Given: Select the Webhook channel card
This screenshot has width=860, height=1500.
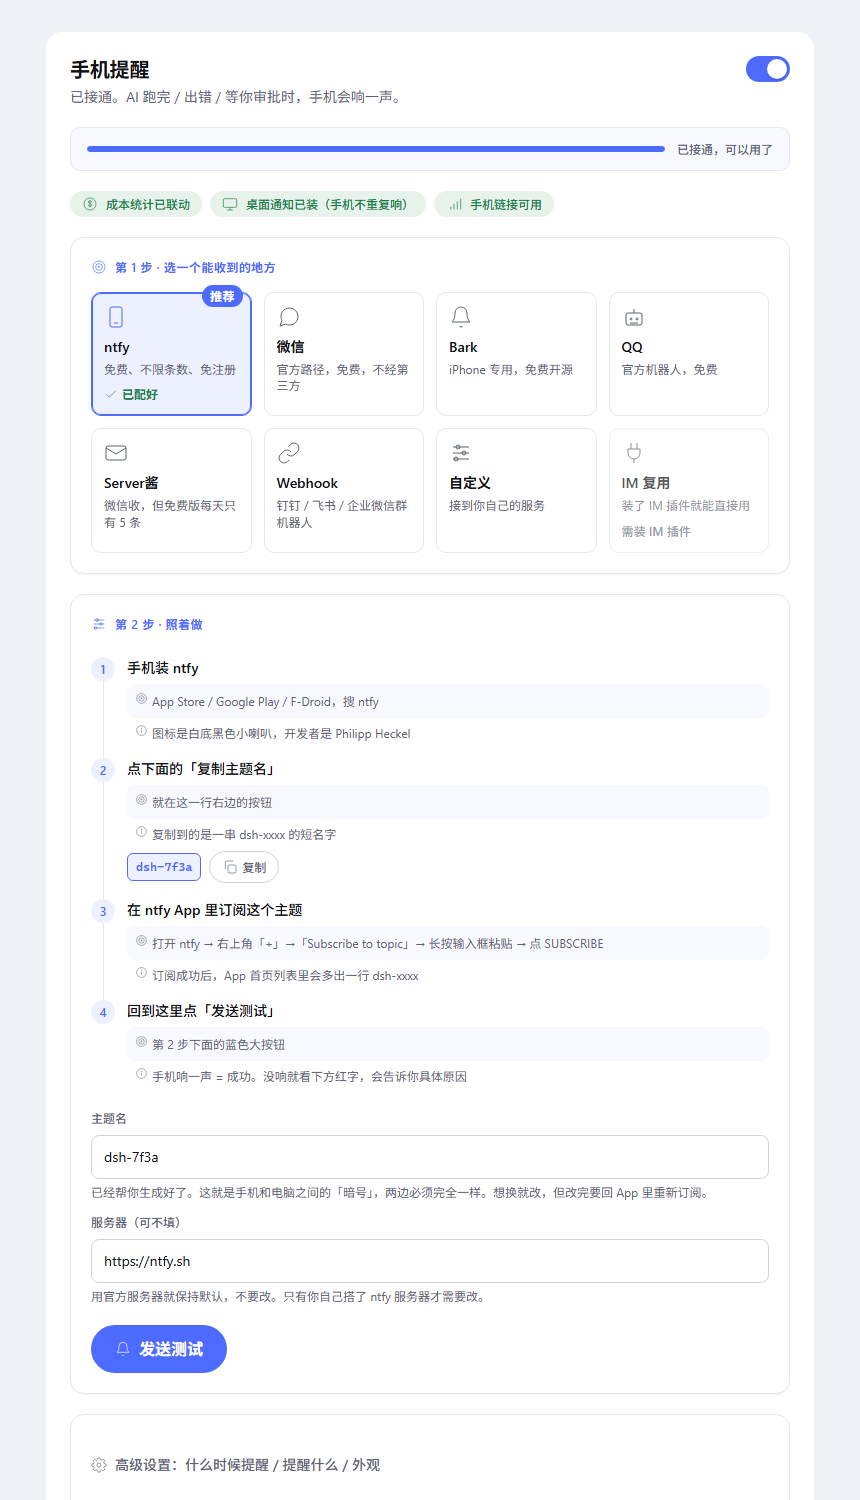Looking at the screenshot, I should pyautogui.click(x=344, y=490).
